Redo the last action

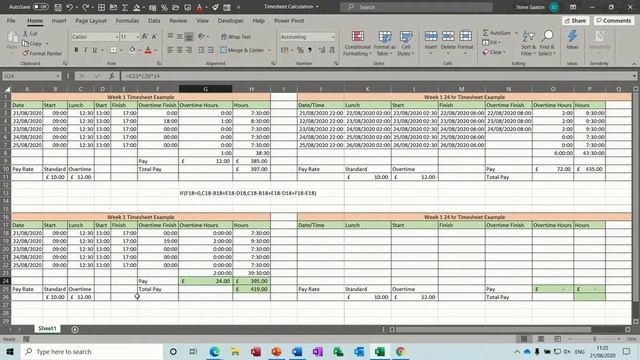(x=85, y=7)
